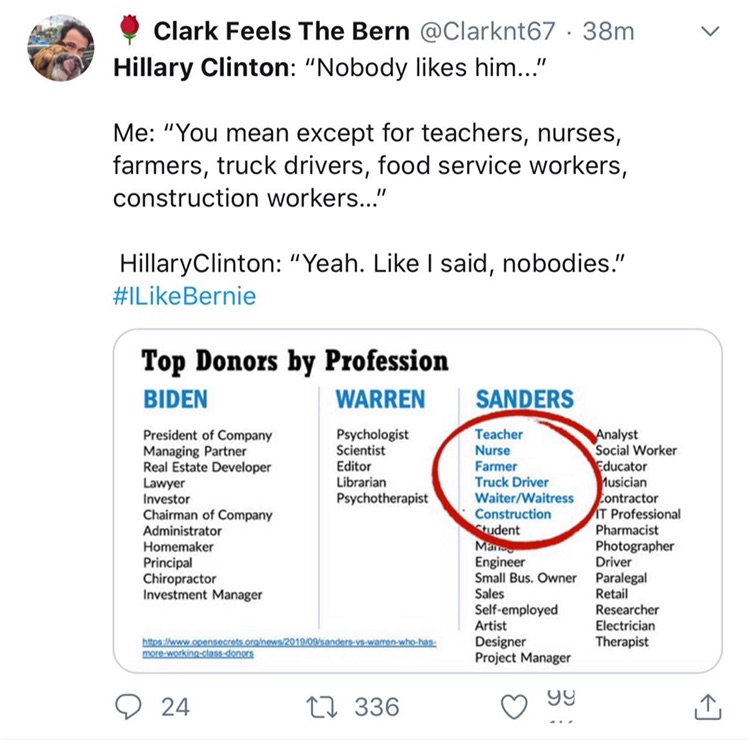Tap the share upload arrow icon
Screen dimensions: 750x740
[706, 707]
